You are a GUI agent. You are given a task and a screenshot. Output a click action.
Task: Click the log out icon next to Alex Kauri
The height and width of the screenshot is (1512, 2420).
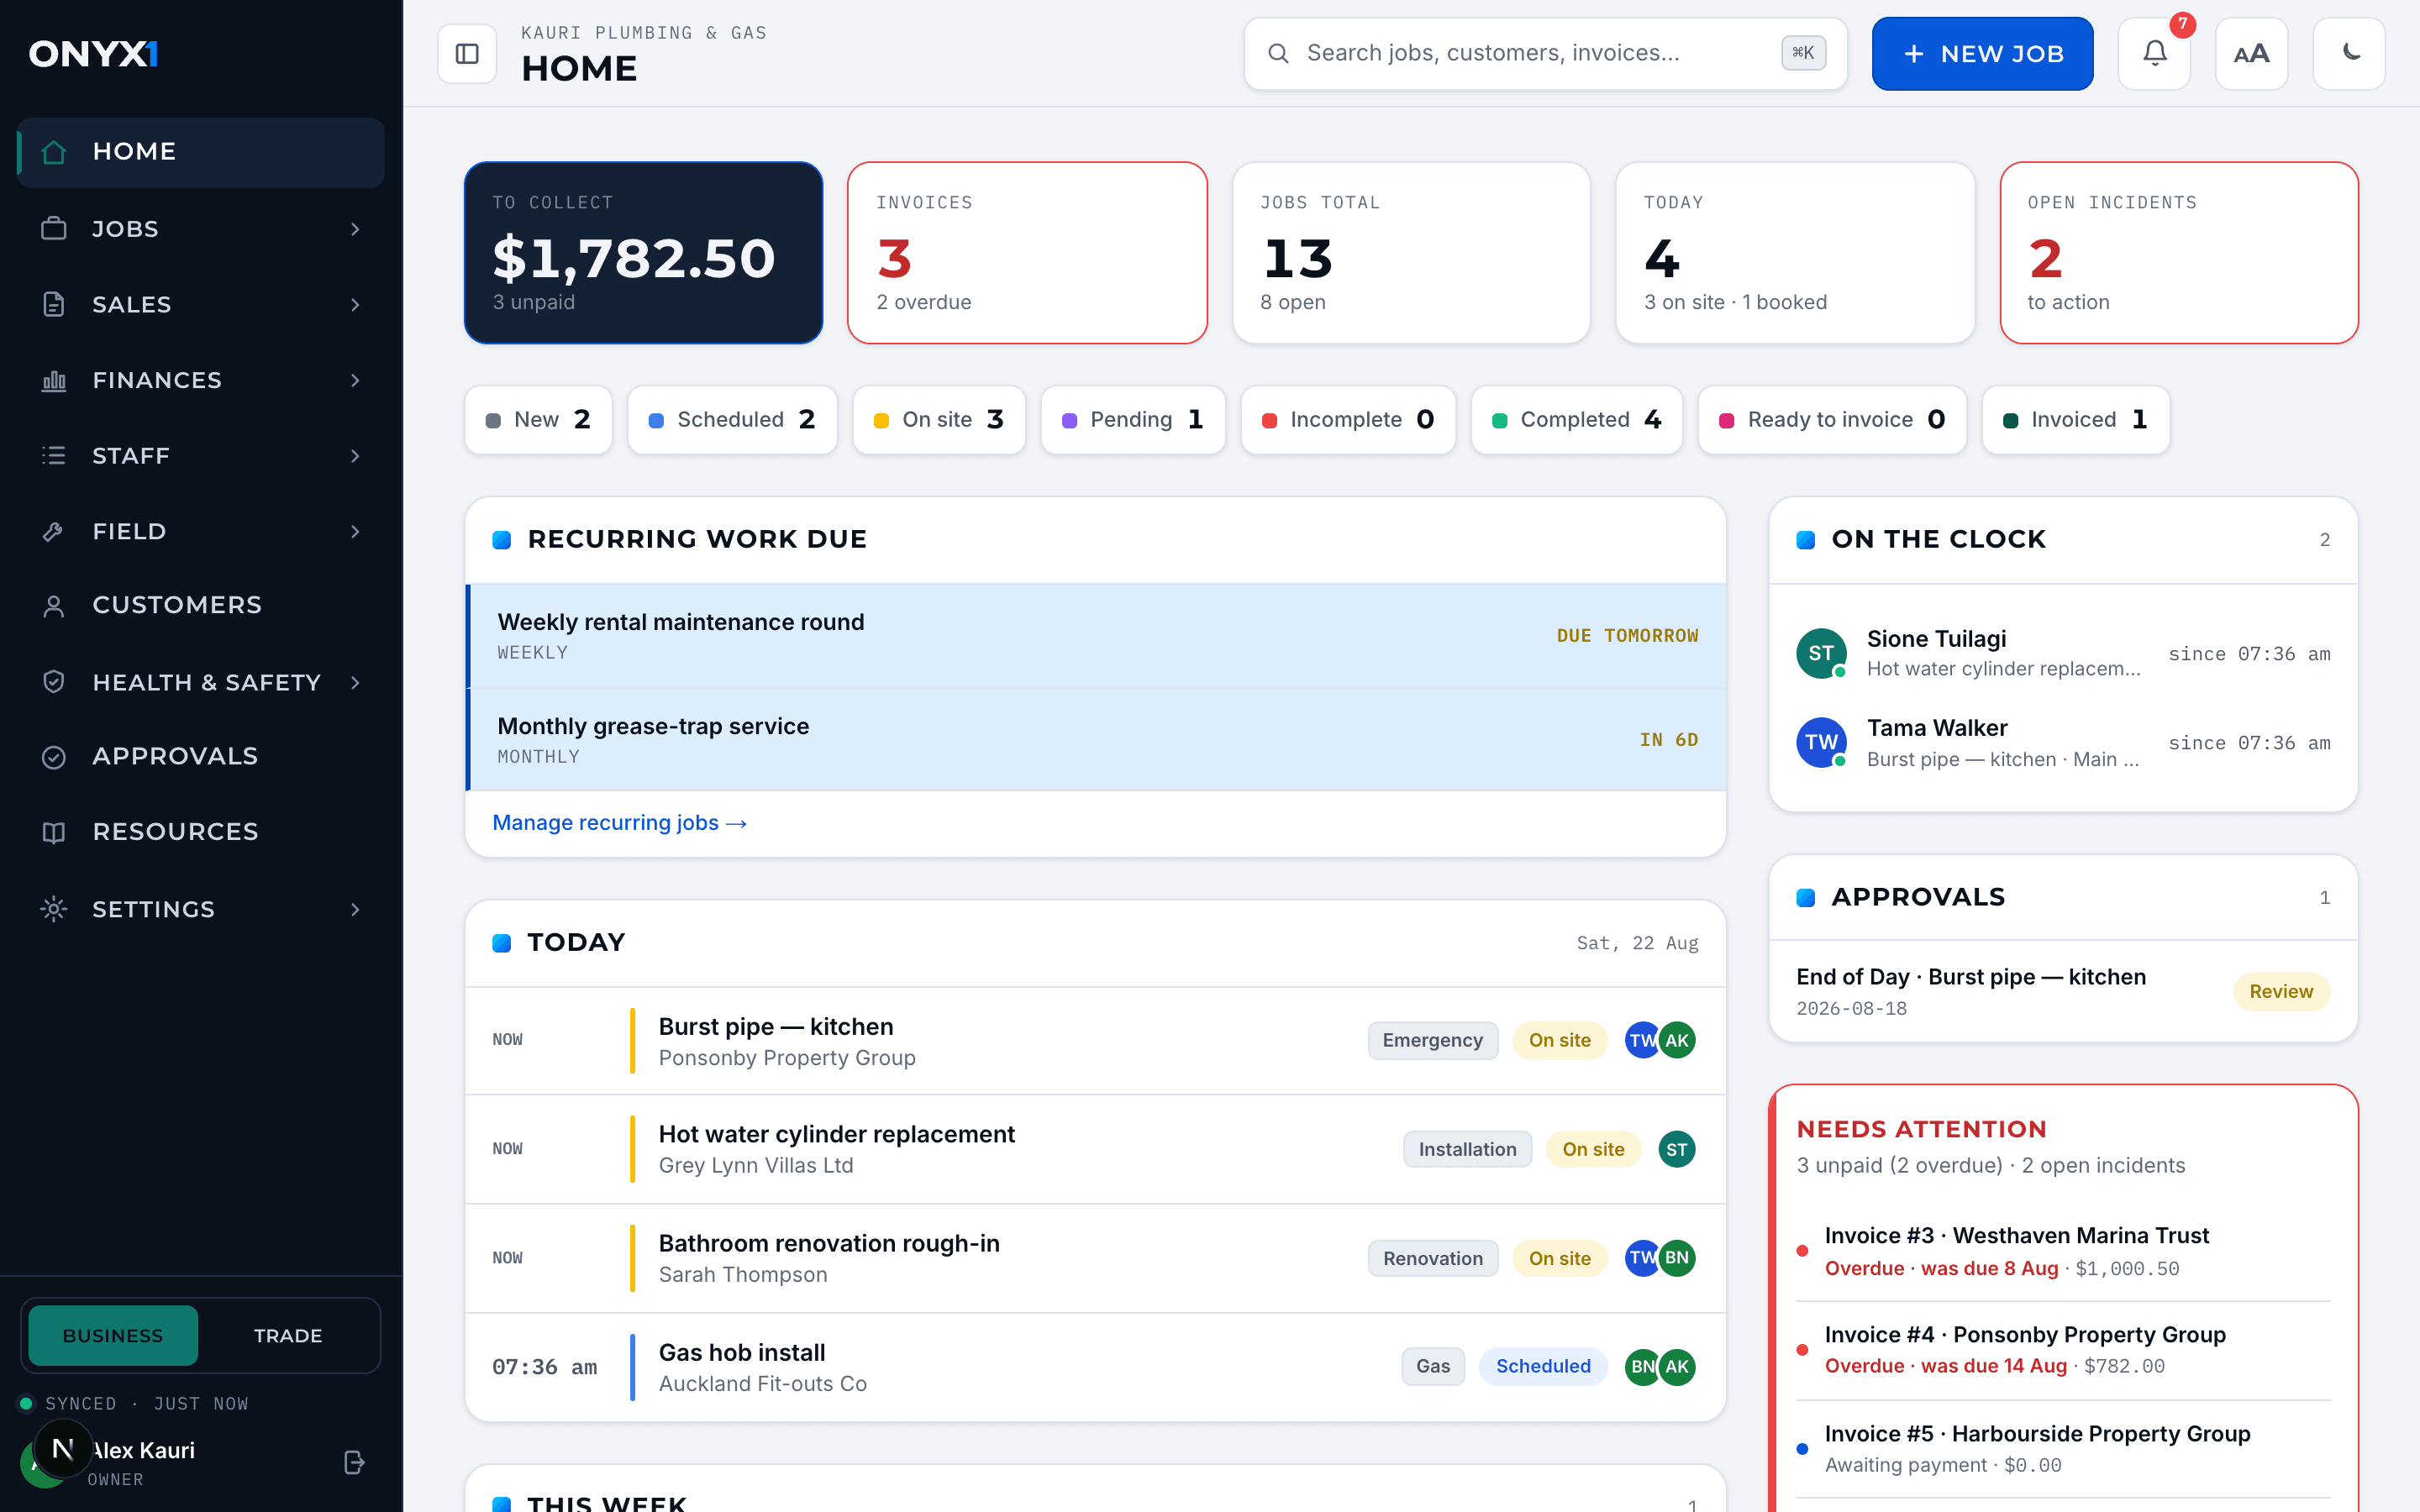point(354,1462)
